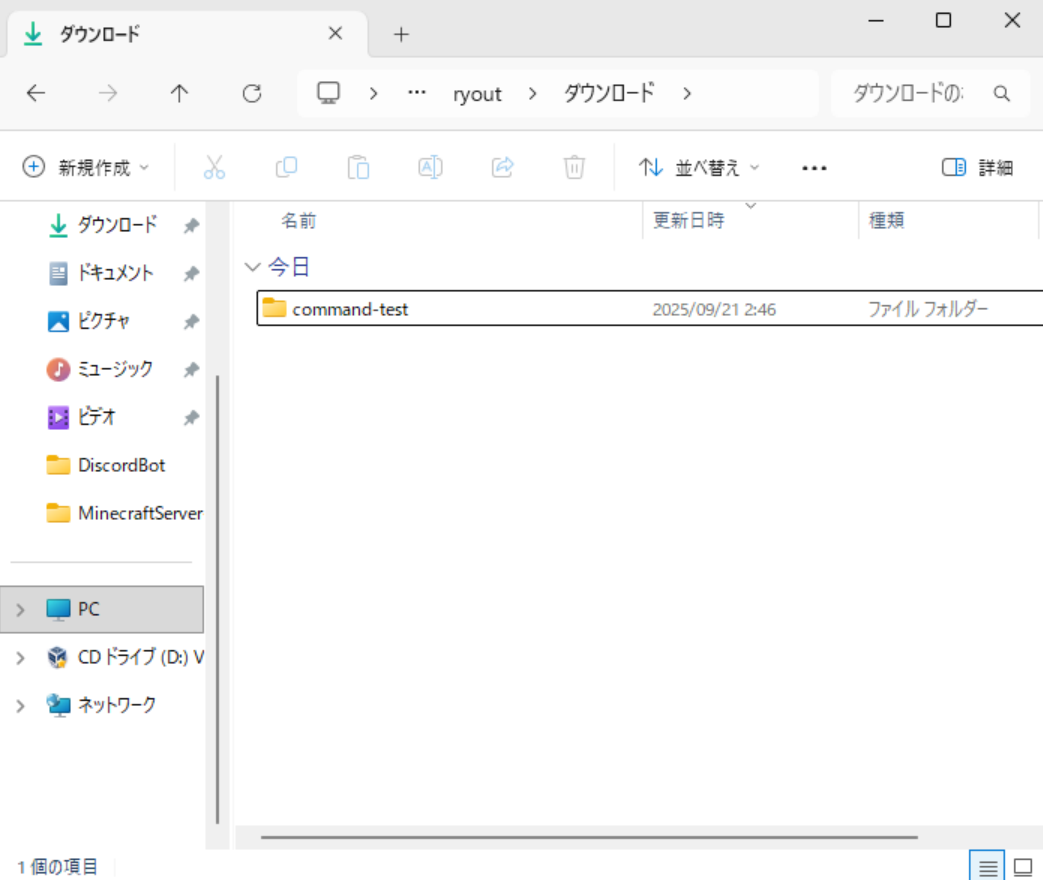1043x880 pixels.
Task: Click the Delete trash can icon
Action: click(574, 167)
